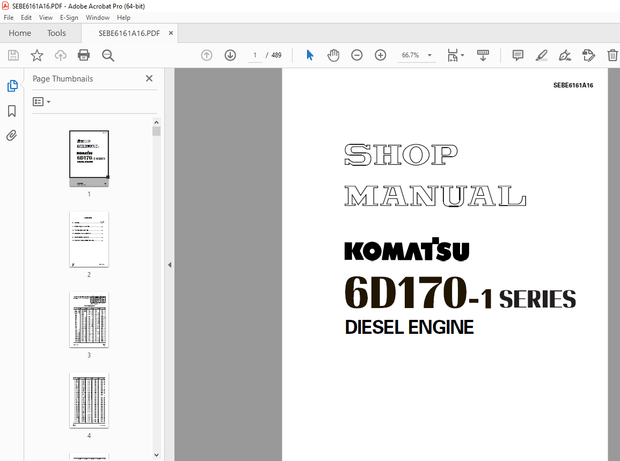620x461 pixels.
Task: Add file to starred with star icon
Action: click(37, 55)
